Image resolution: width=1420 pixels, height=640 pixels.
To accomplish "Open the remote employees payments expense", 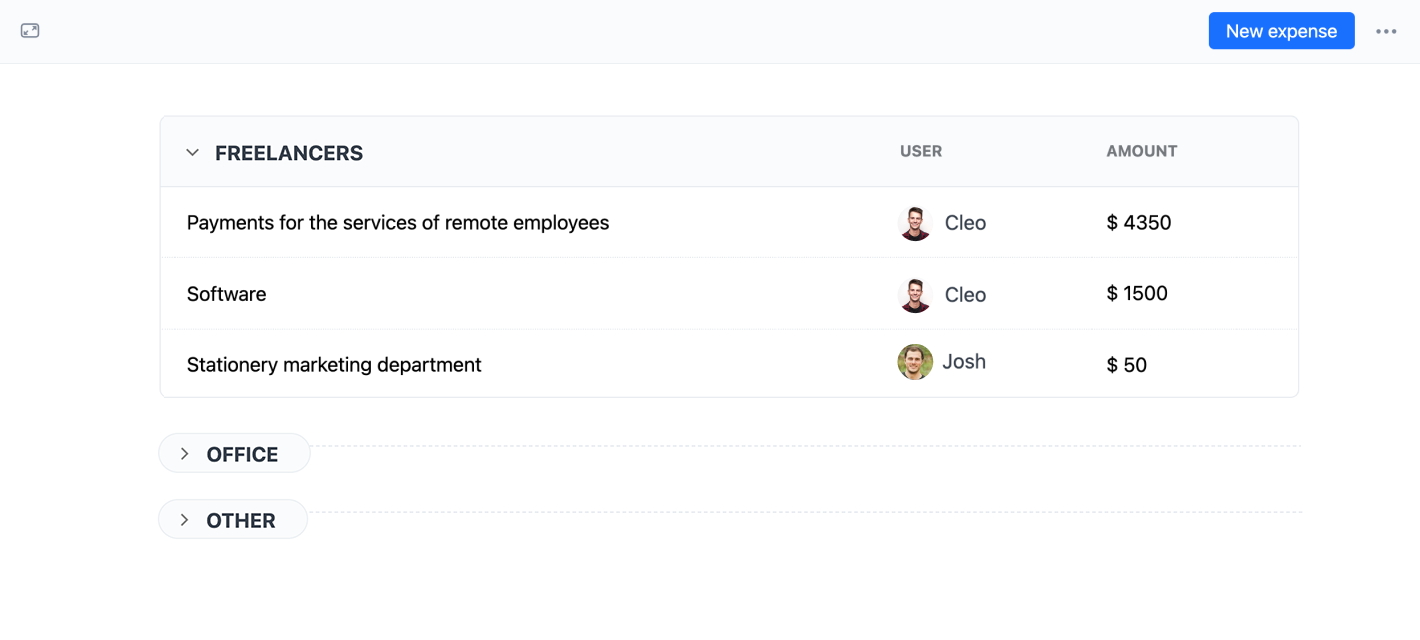I will click(729, 222).
